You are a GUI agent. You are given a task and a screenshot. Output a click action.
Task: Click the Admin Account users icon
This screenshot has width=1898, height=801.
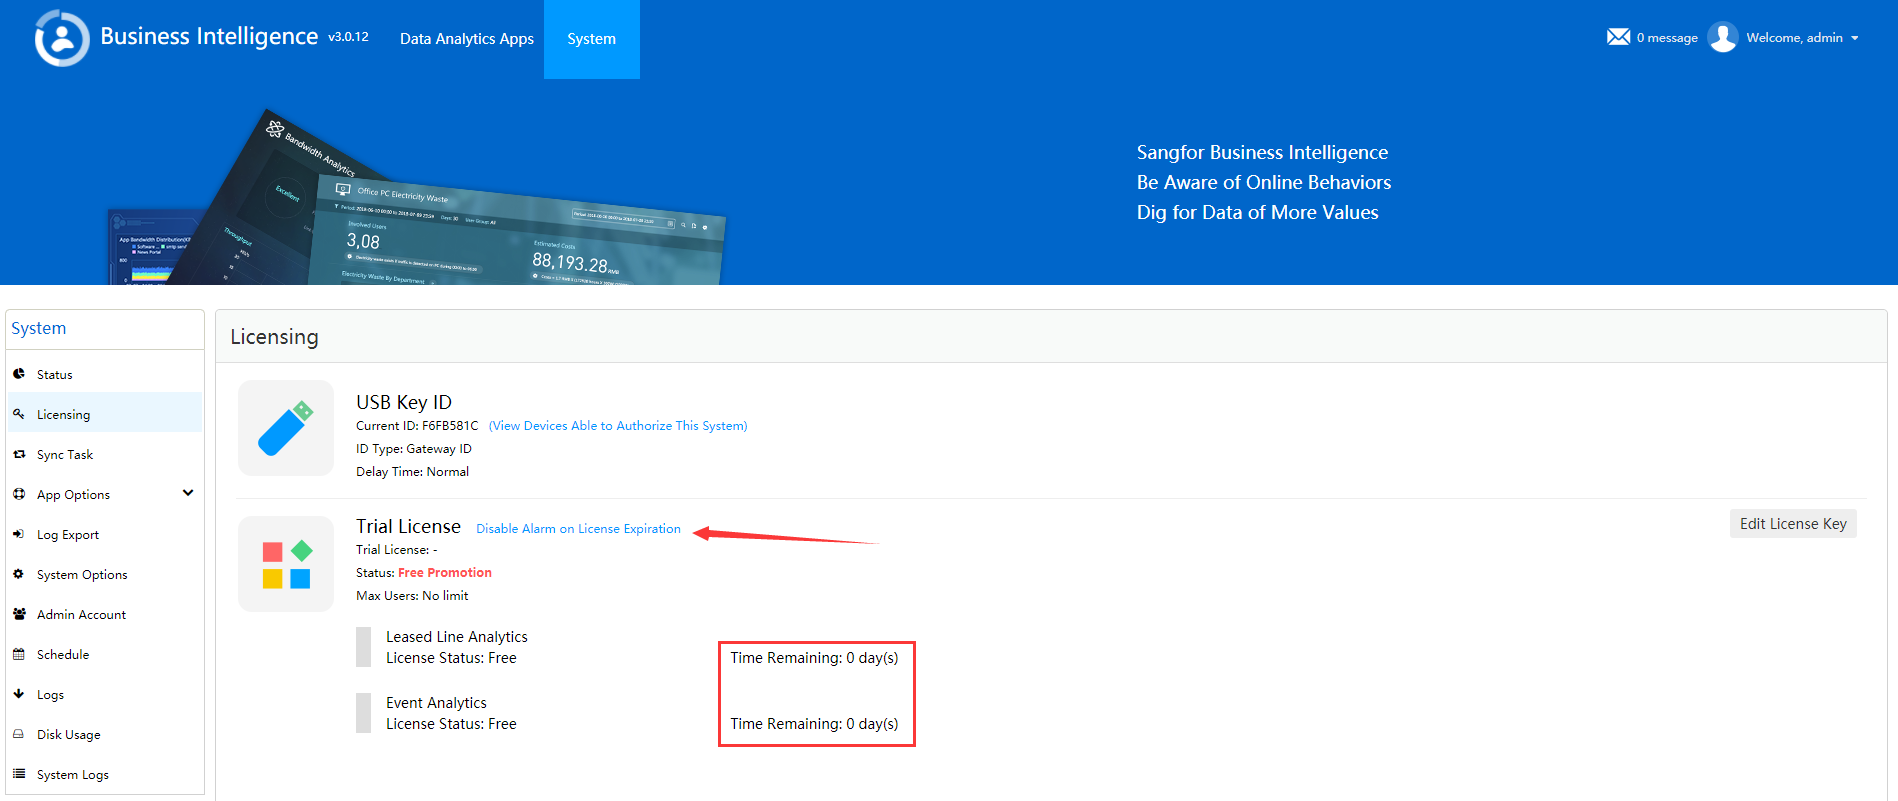pos(19,614)
